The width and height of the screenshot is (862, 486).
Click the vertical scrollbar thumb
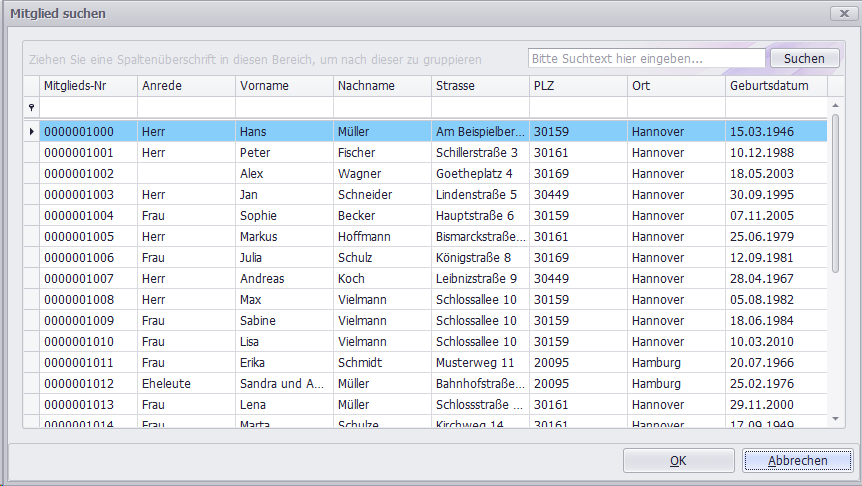835,192
